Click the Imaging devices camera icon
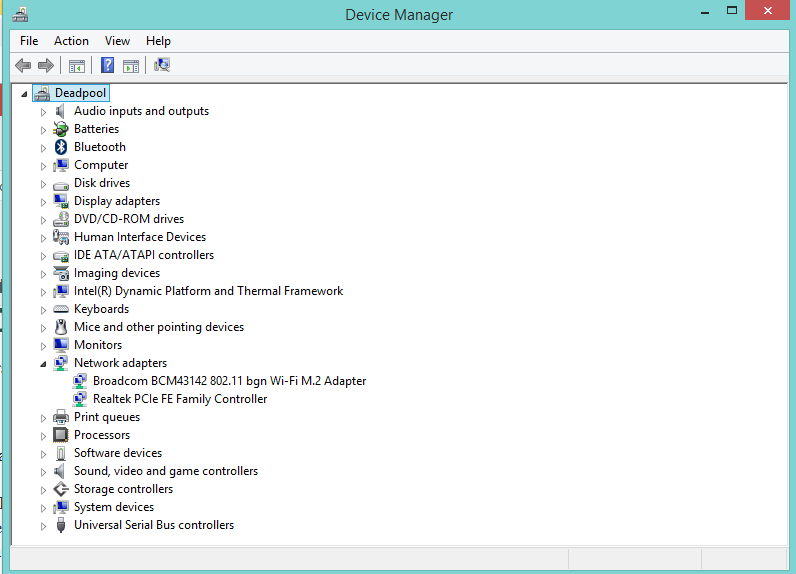Screen dimensions: 796x574 61,274
